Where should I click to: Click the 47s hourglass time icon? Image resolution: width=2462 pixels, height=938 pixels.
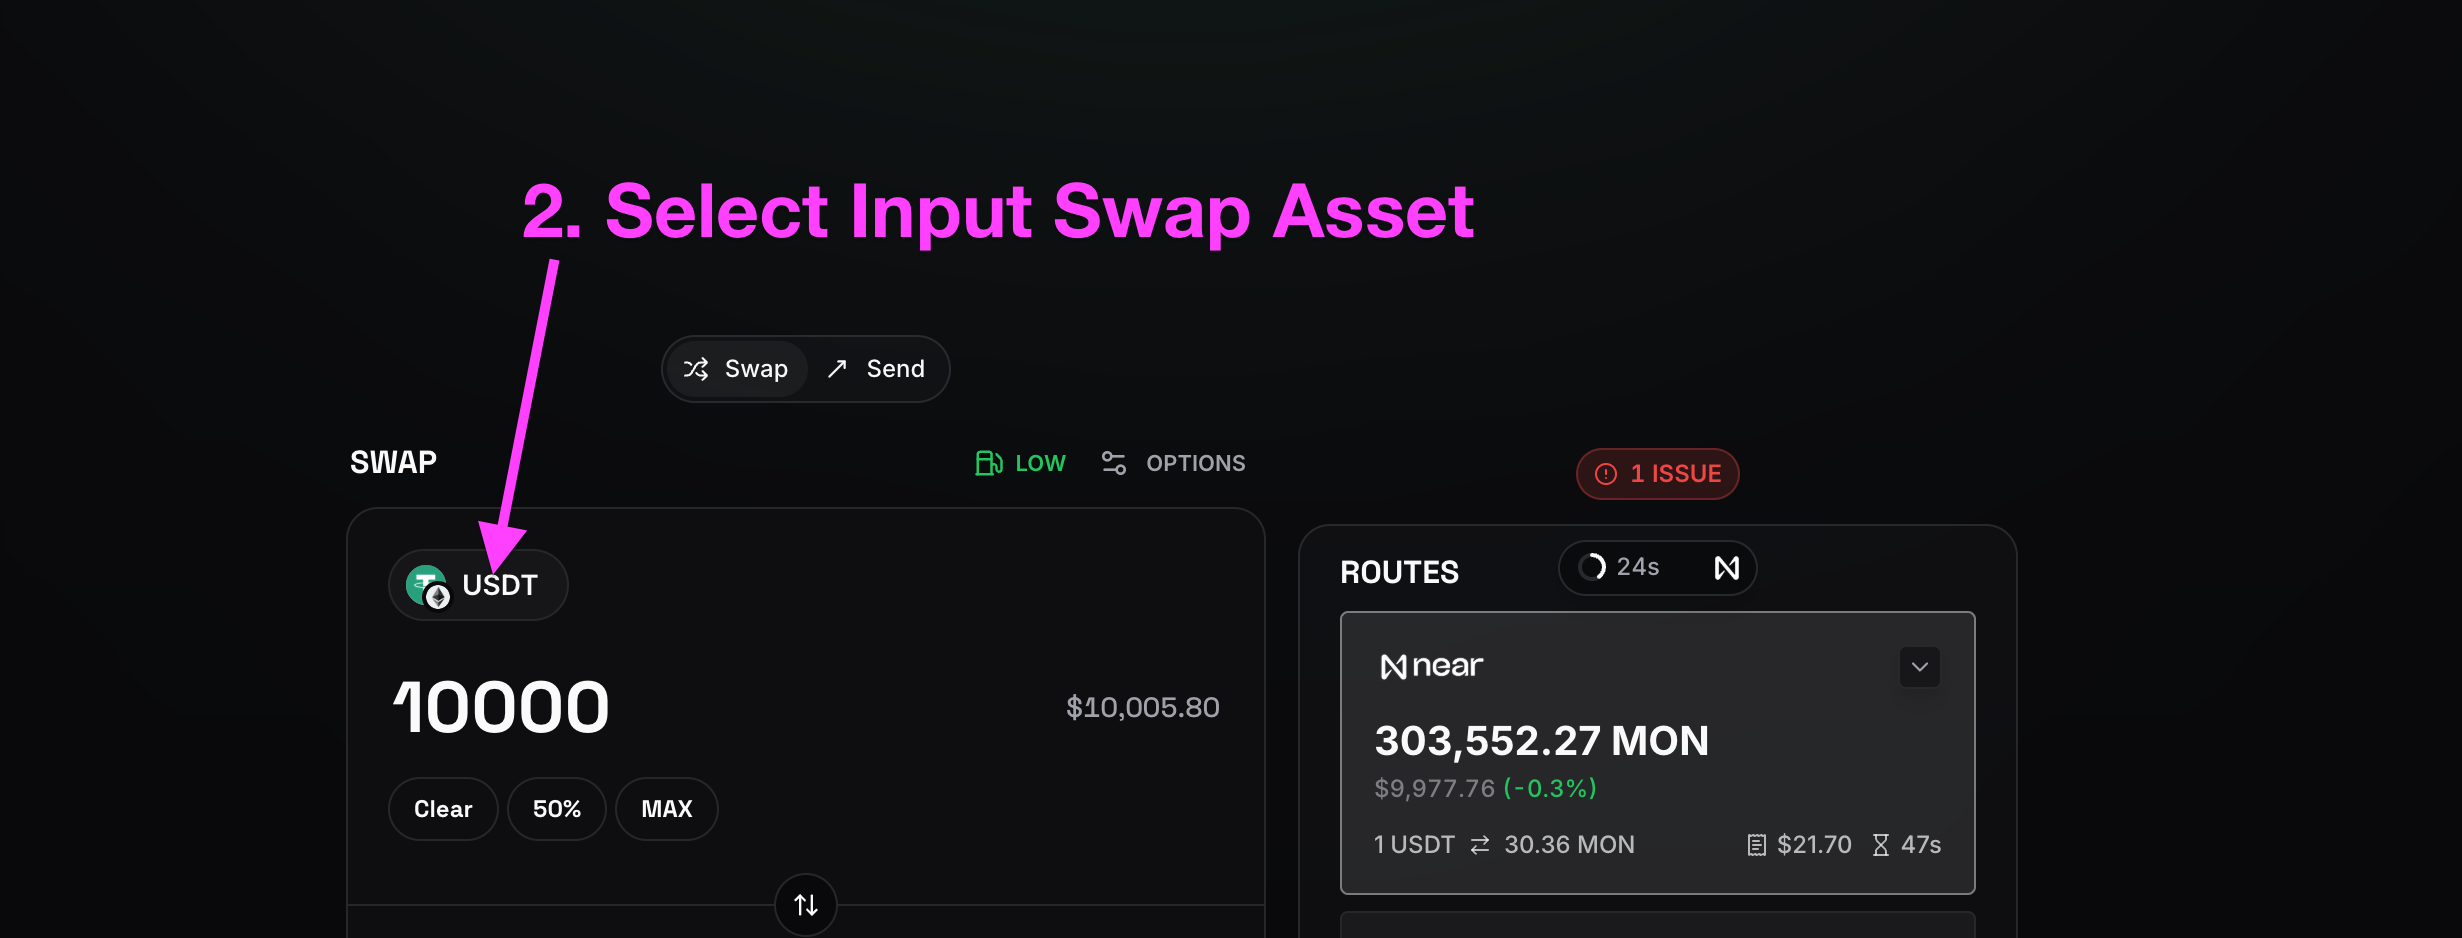(1880, 845)
